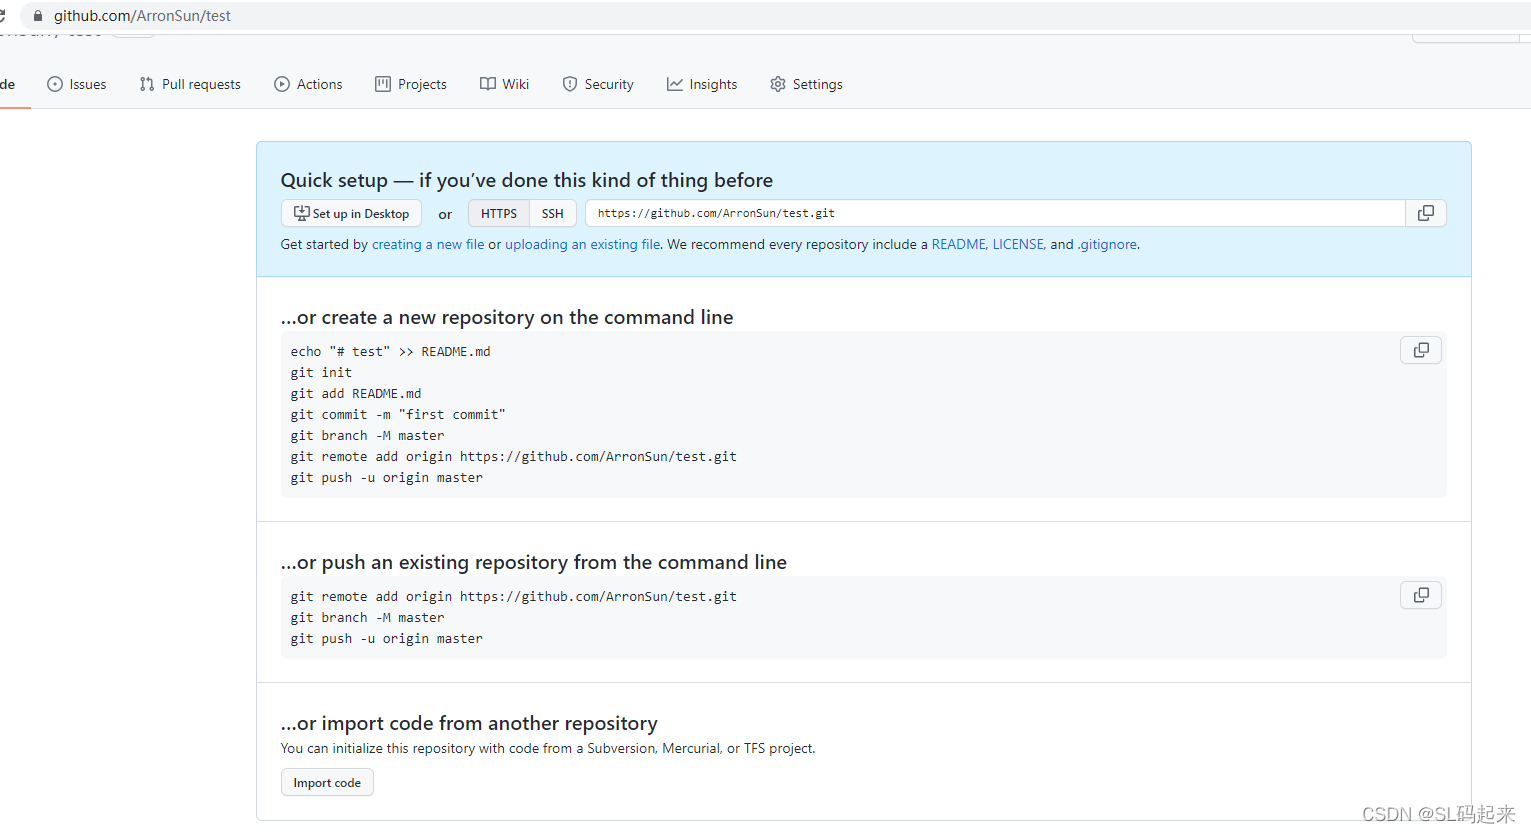Open the 'uploading an existing file' link
This screenshot has width=1531, height=833.
click(x=582, y=244)
